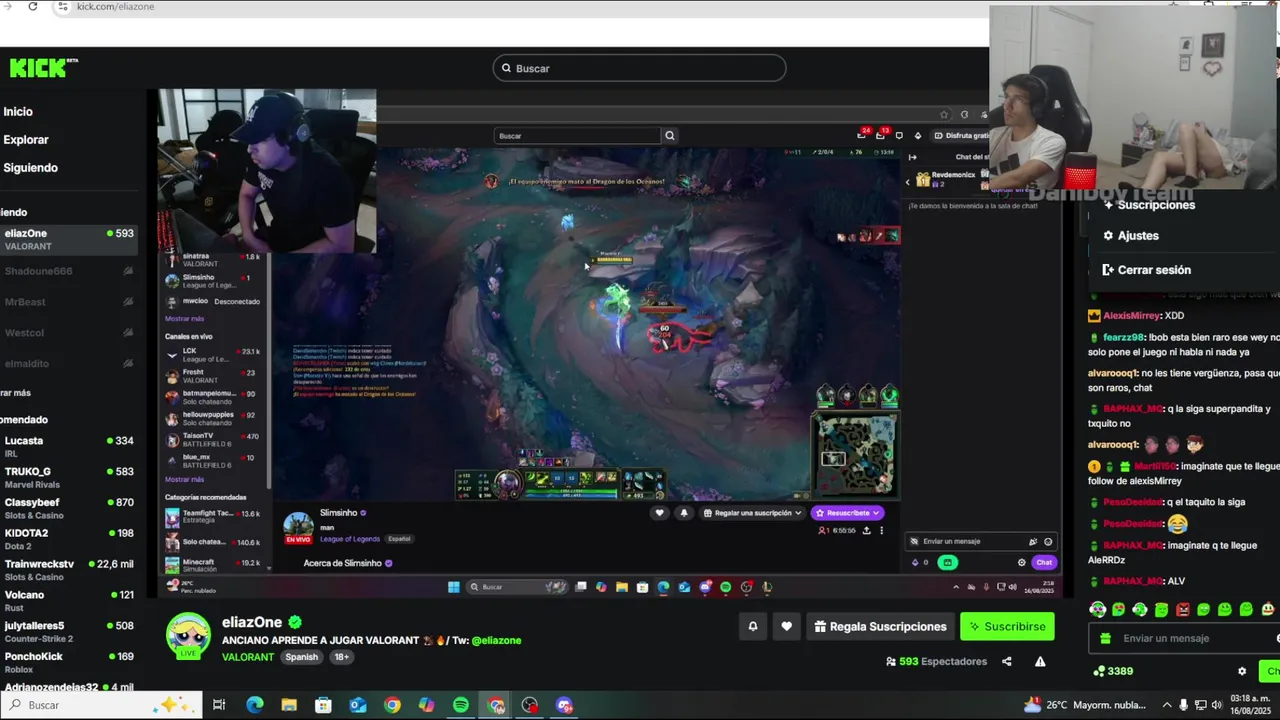Click Martii150 username in chat

[x=1155, y=466]
